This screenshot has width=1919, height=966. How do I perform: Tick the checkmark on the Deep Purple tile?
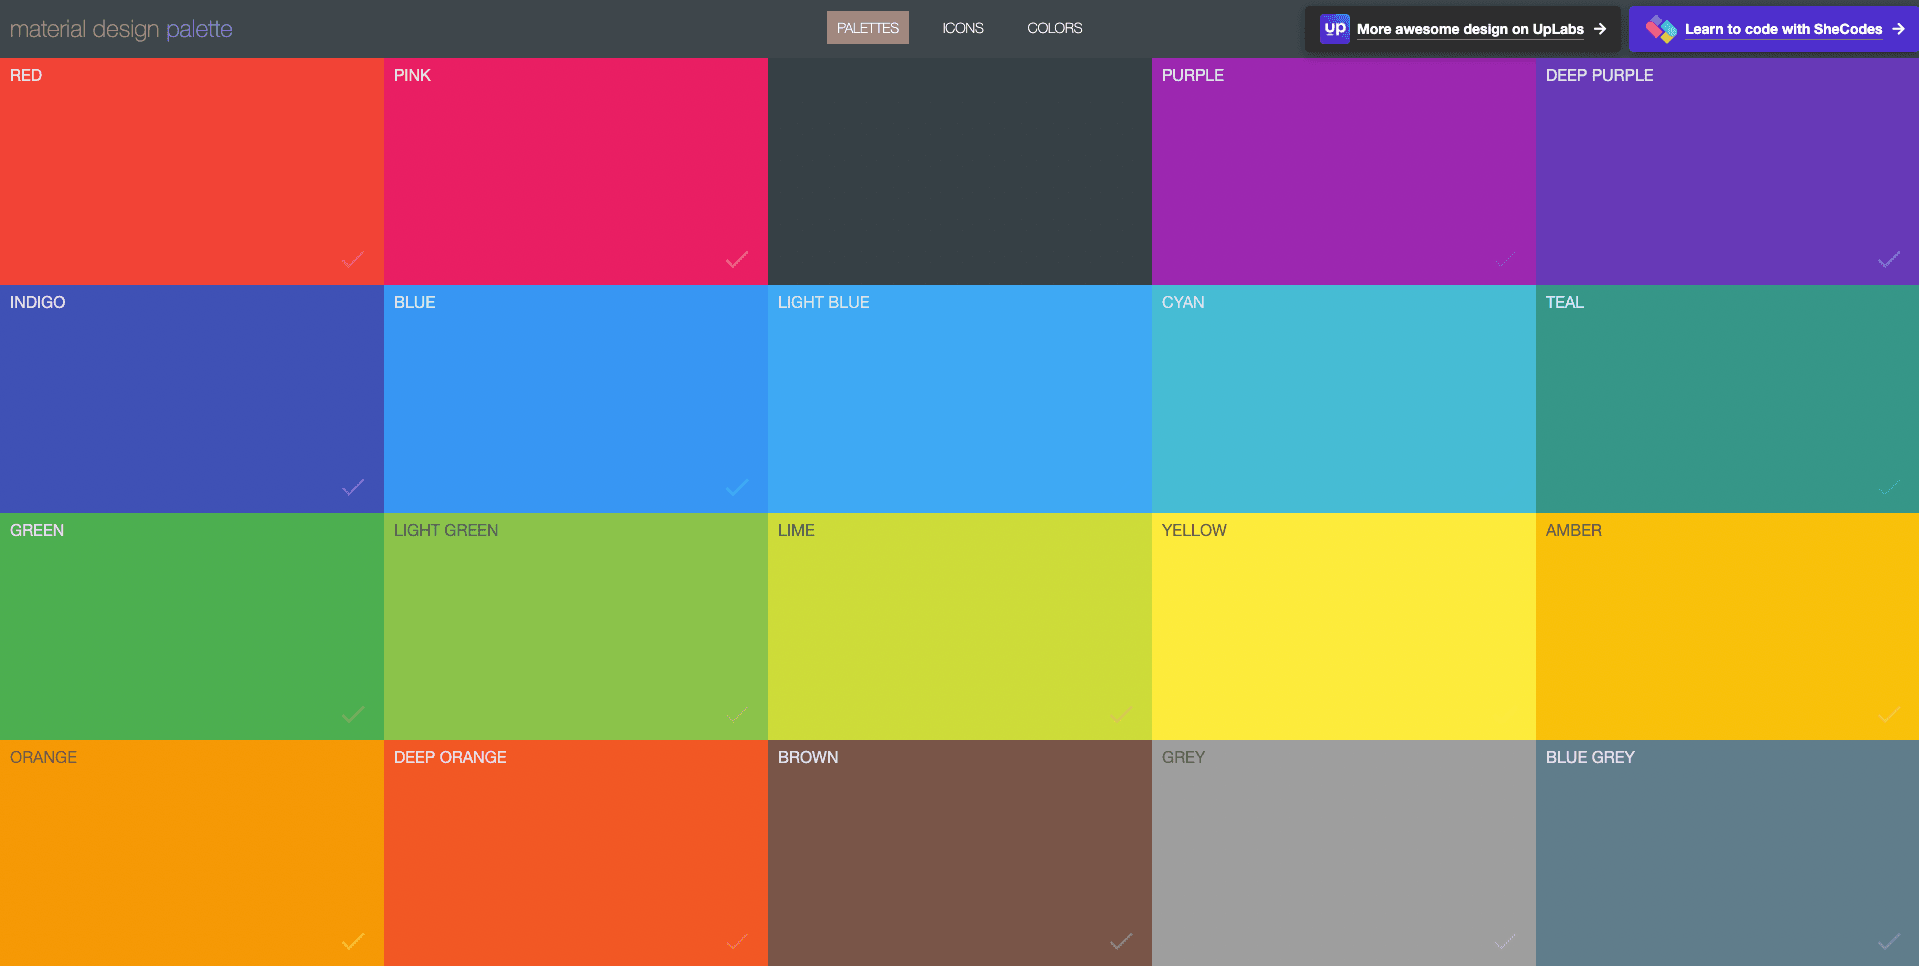click(1889, 260)
